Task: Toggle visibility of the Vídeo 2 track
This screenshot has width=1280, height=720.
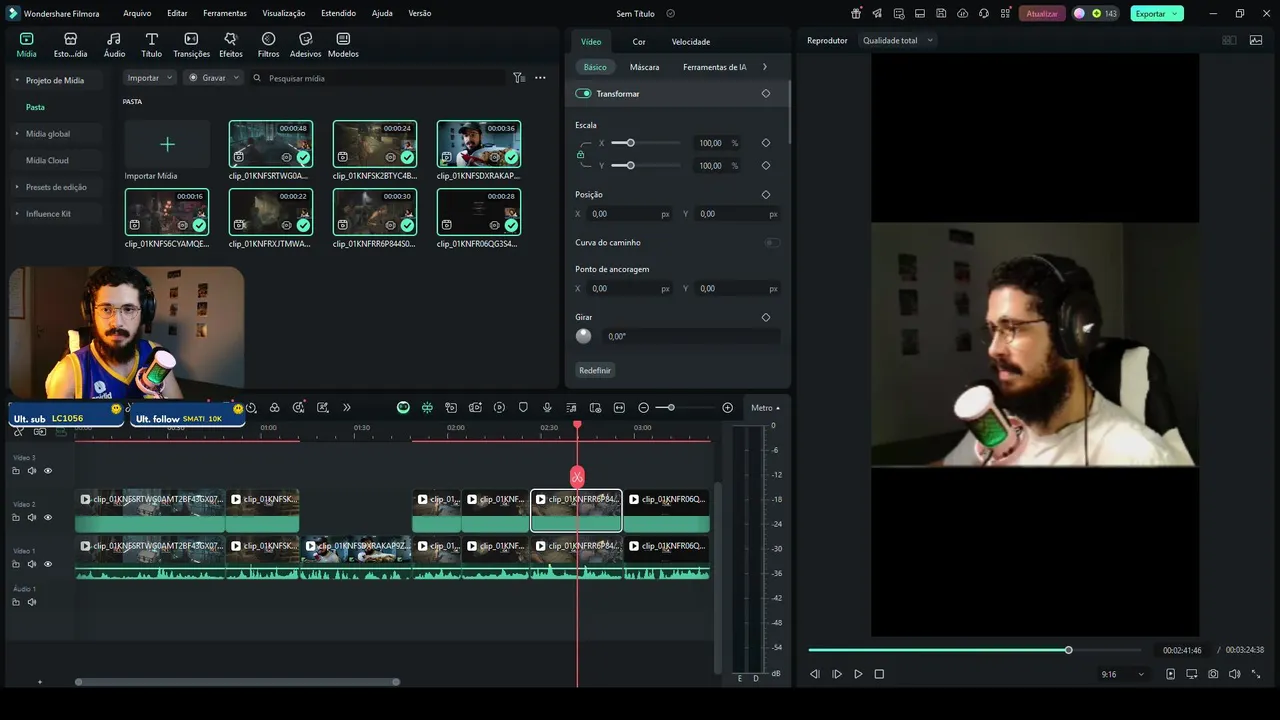Action: [47, 517]
